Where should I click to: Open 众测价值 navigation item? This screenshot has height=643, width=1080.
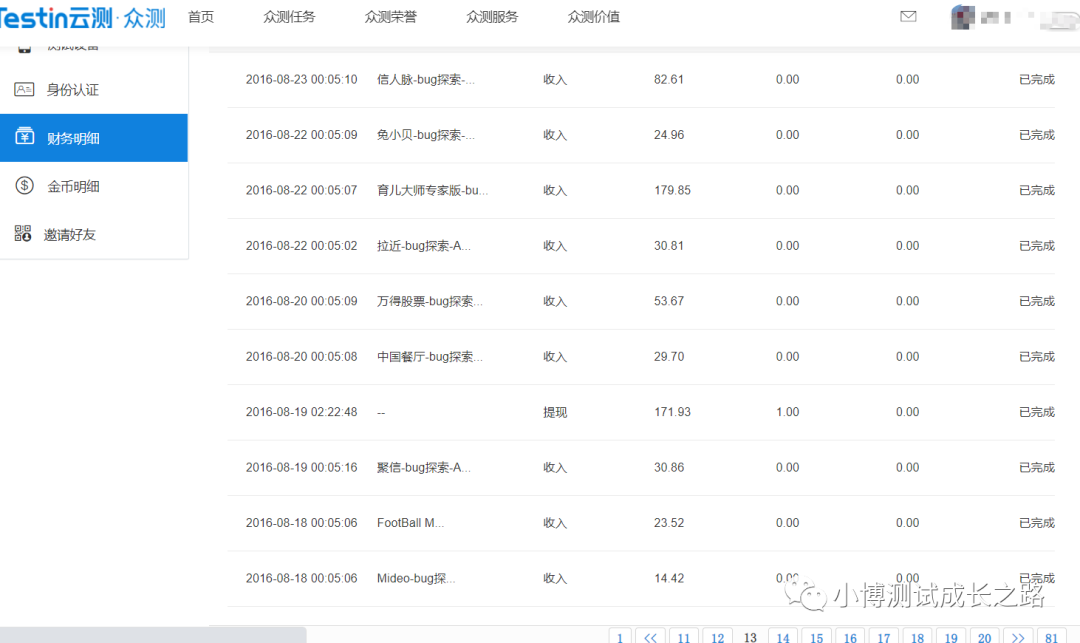tap(594, 17)
